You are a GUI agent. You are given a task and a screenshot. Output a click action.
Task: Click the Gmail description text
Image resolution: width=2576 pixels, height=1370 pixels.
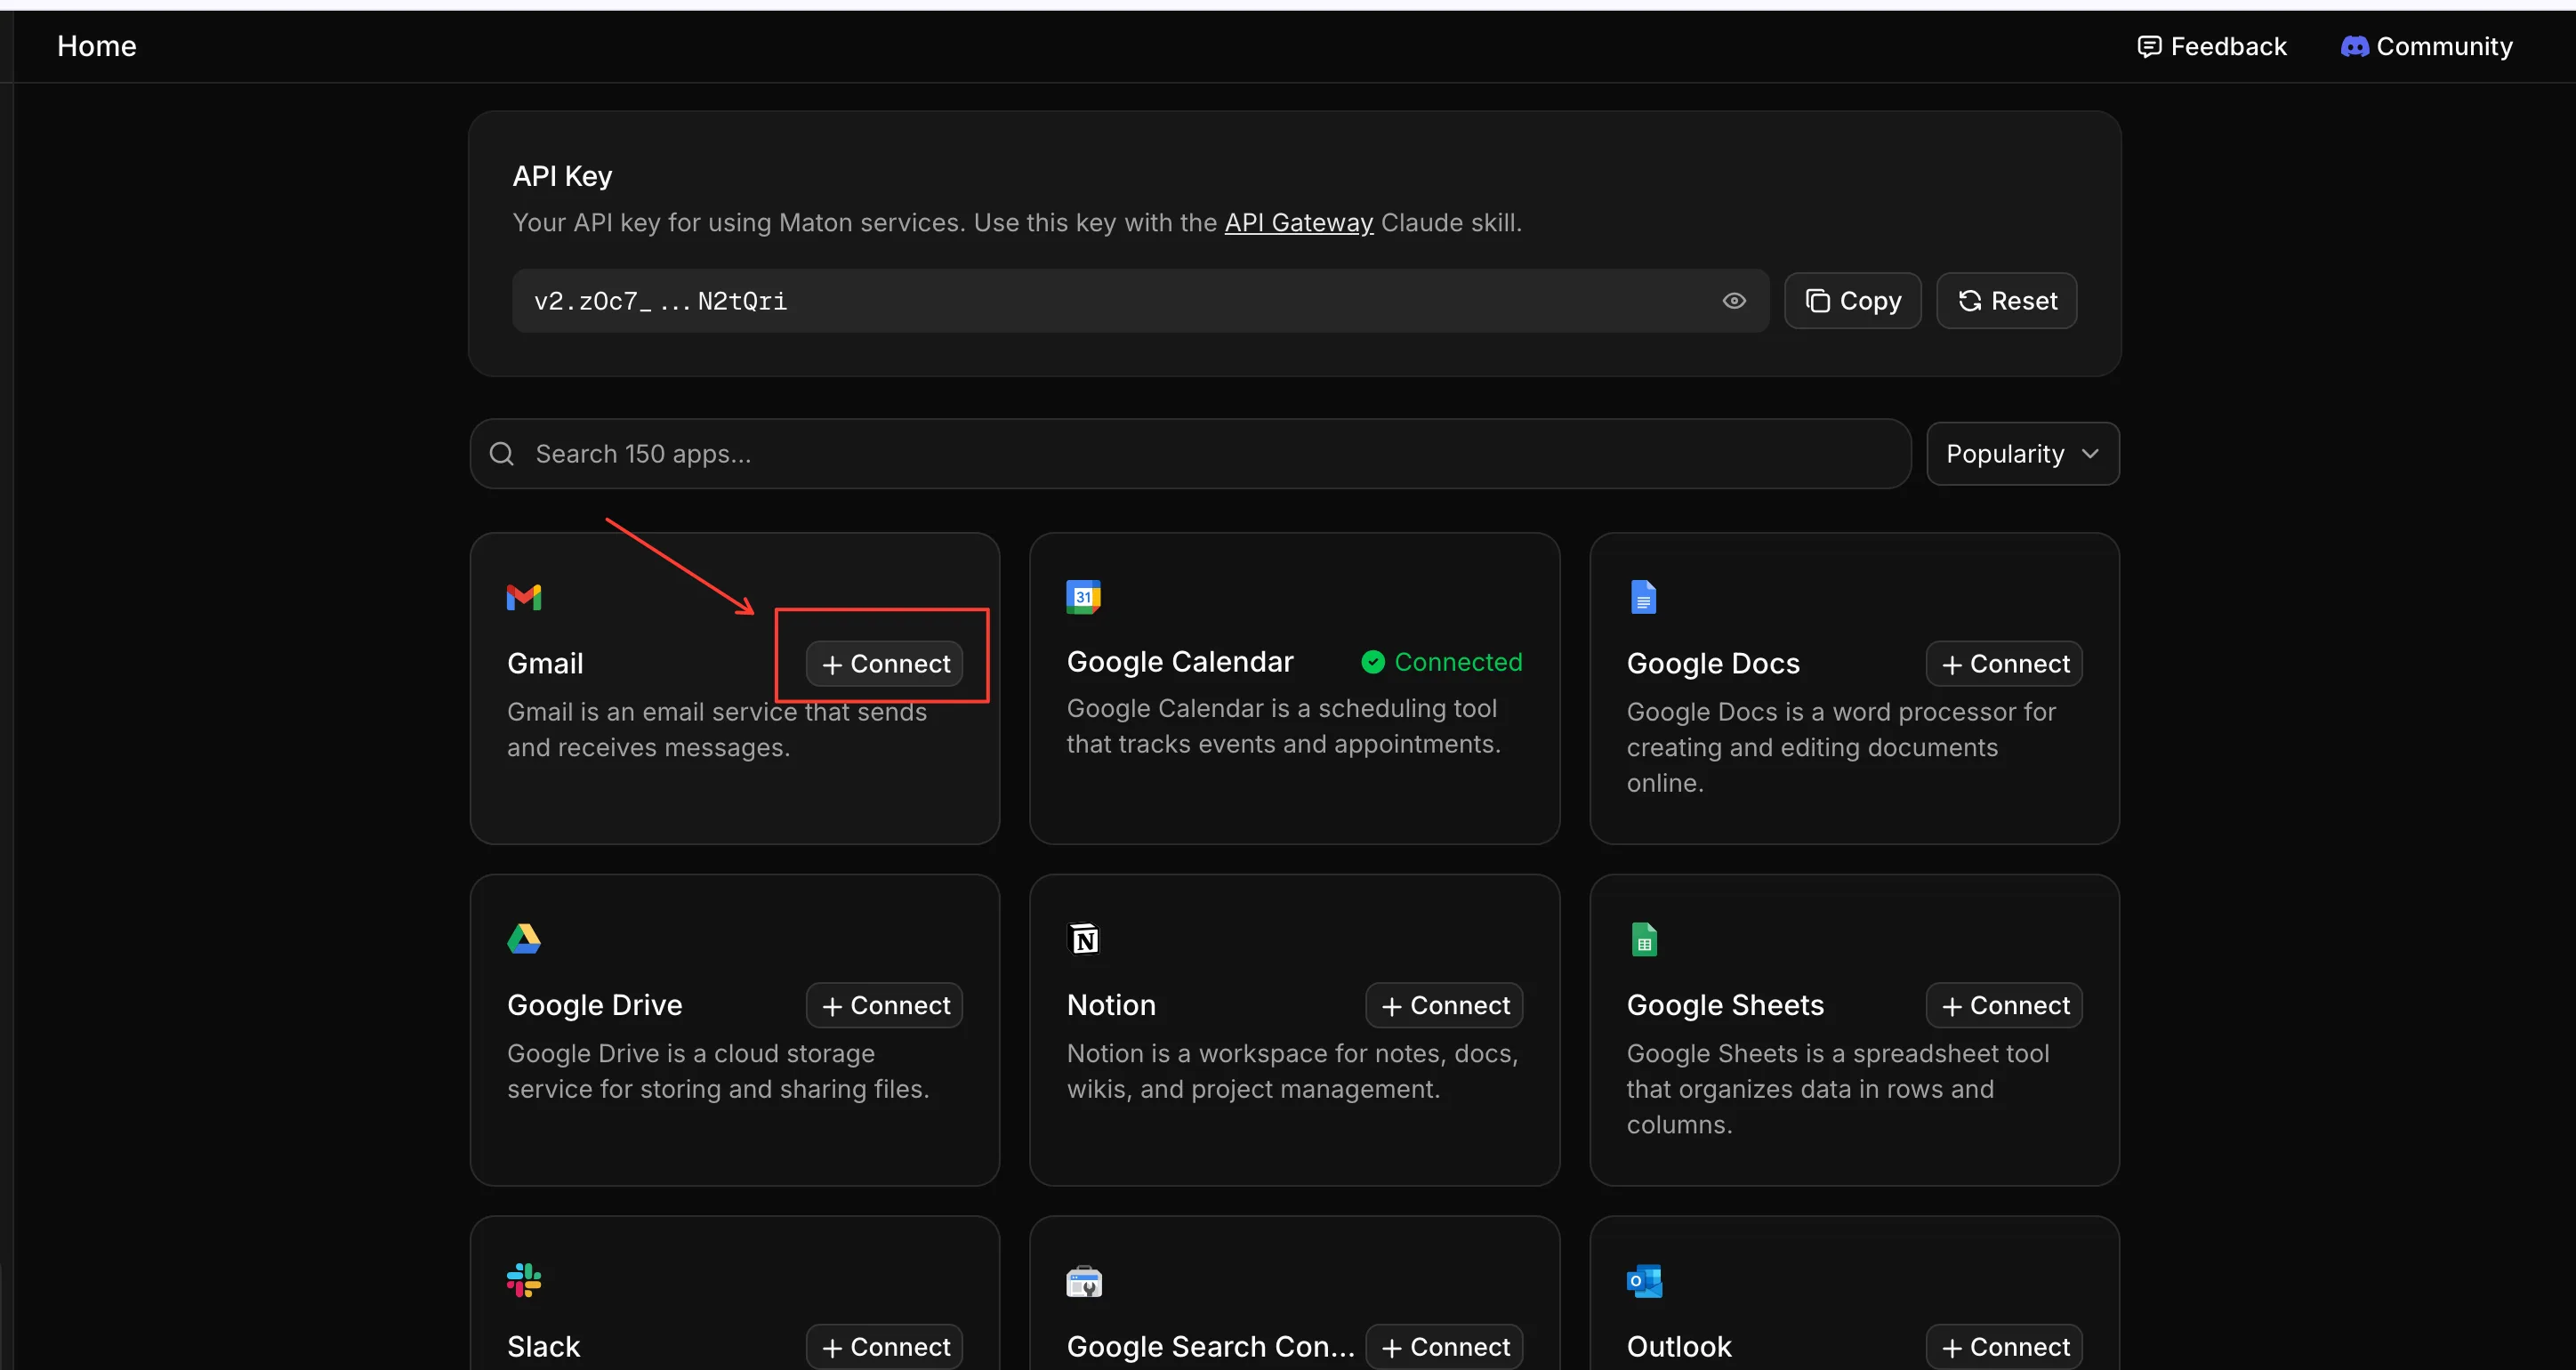click(717, 730)
